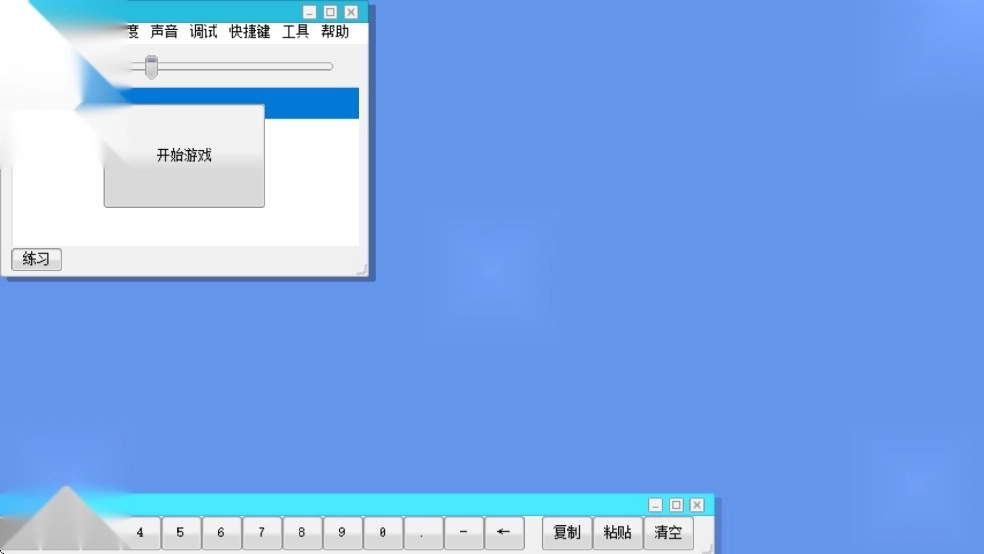Click the 练习 (practice) button
The width and height of the screenshot is (984, 554).
tap(36, 259)
